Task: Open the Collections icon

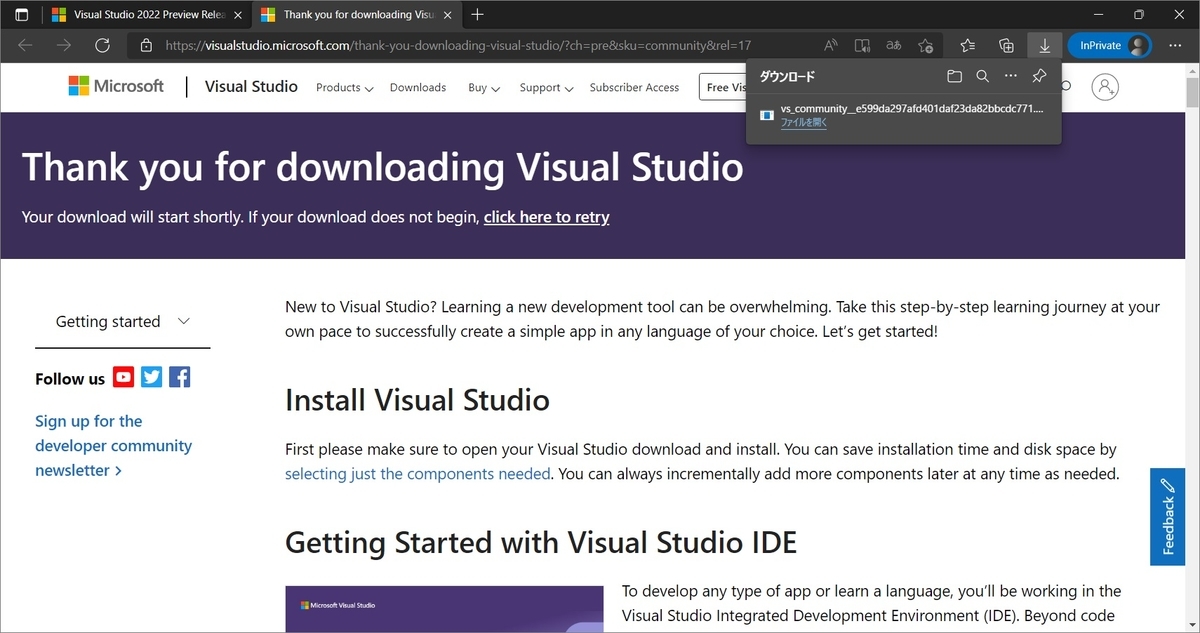Action: coord(1006,46)
